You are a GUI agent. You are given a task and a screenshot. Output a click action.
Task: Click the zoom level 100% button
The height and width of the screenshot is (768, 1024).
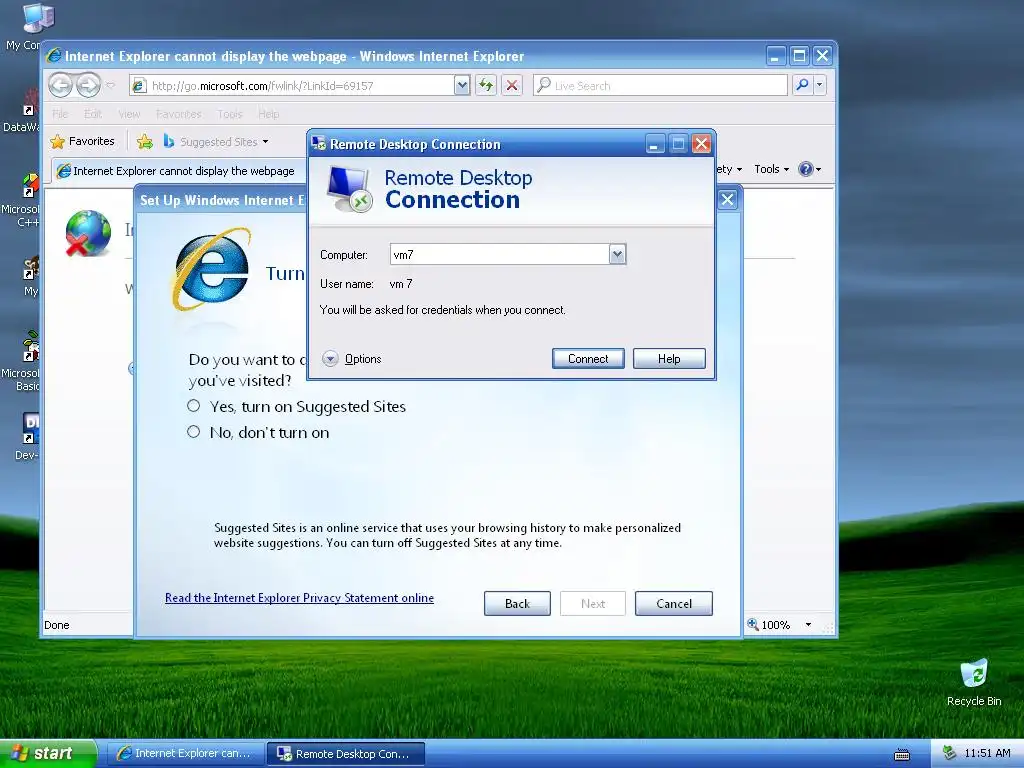pyautogui.click(x=770, y=625)
